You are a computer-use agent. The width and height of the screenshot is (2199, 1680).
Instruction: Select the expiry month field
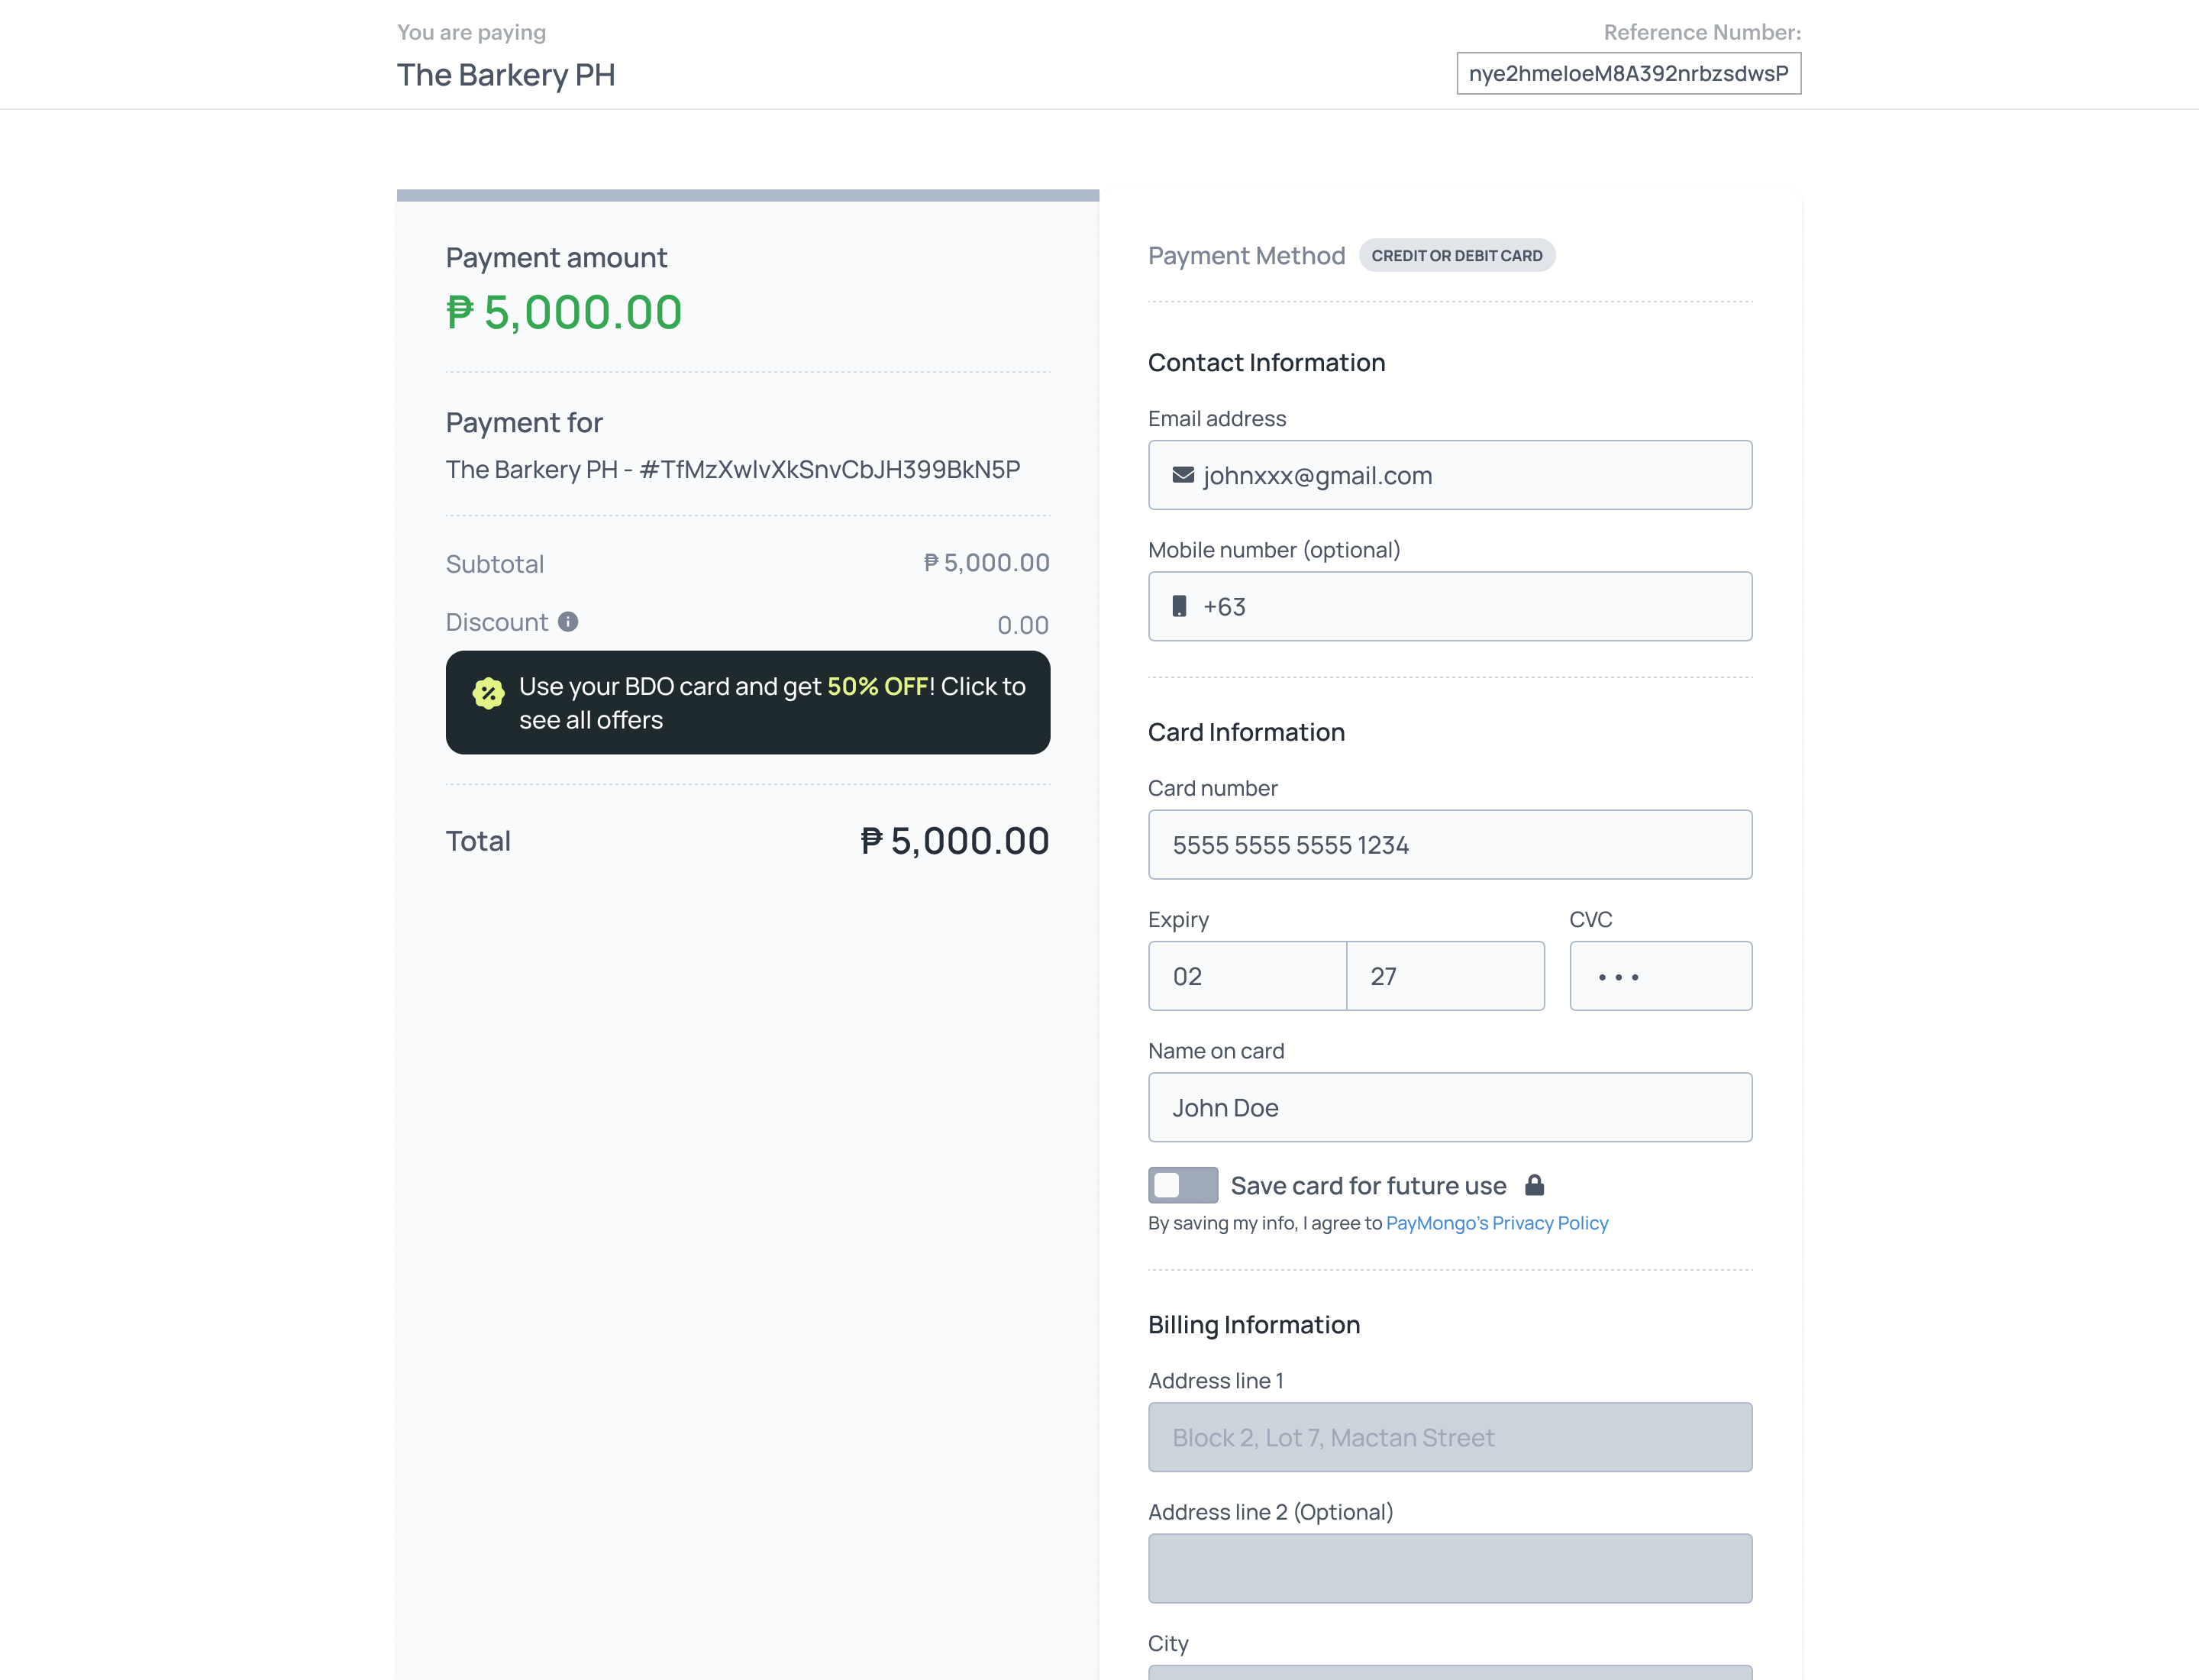click(x=1247, y=976)
